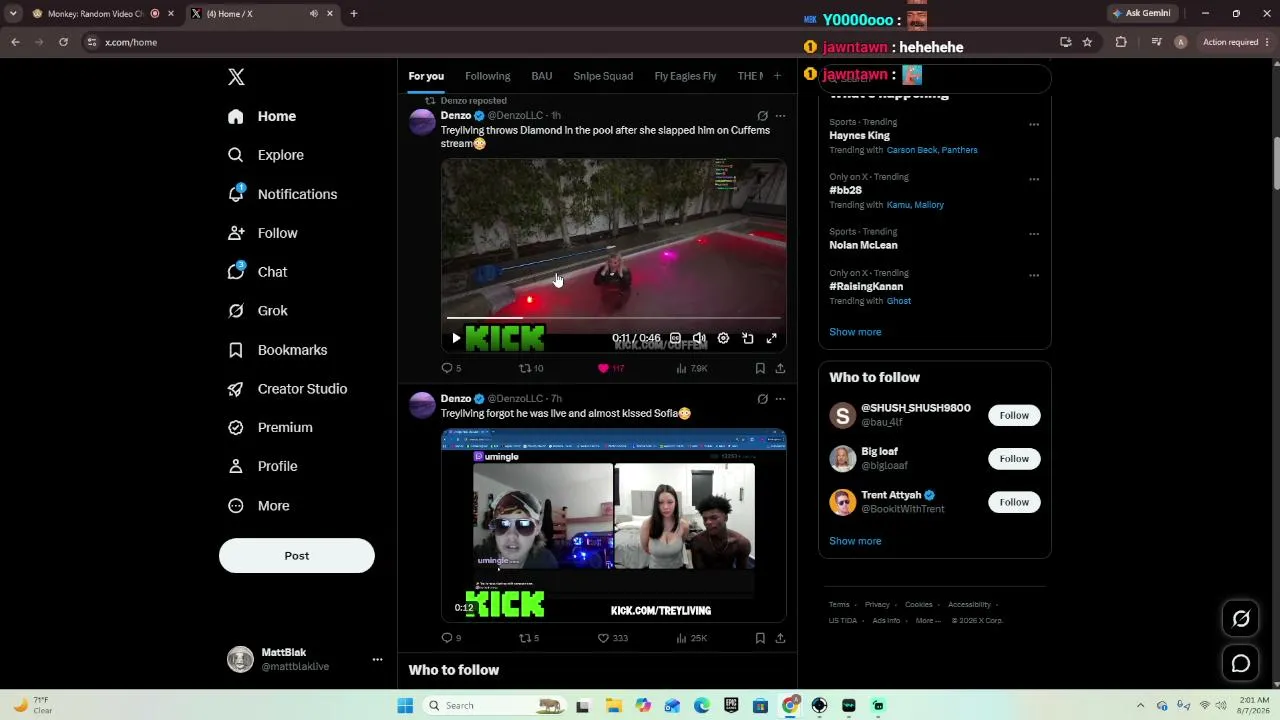
Task: Open the Premium page
Action: tap(270, 427)
